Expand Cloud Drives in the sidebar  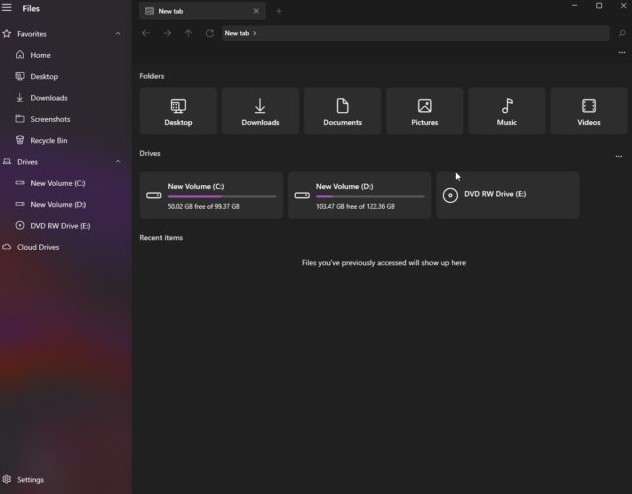coord(38,247)
